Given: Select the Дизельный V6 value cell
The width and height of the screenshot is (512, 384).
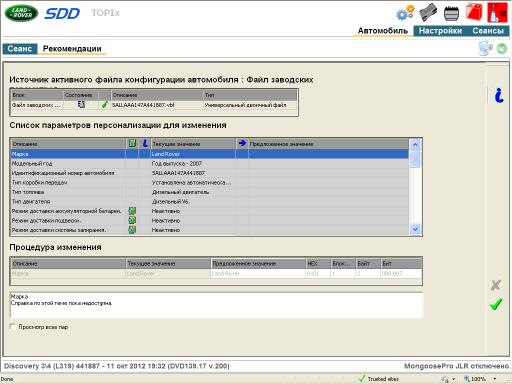Looking at the screenshot, I should [x=193, y=202].
